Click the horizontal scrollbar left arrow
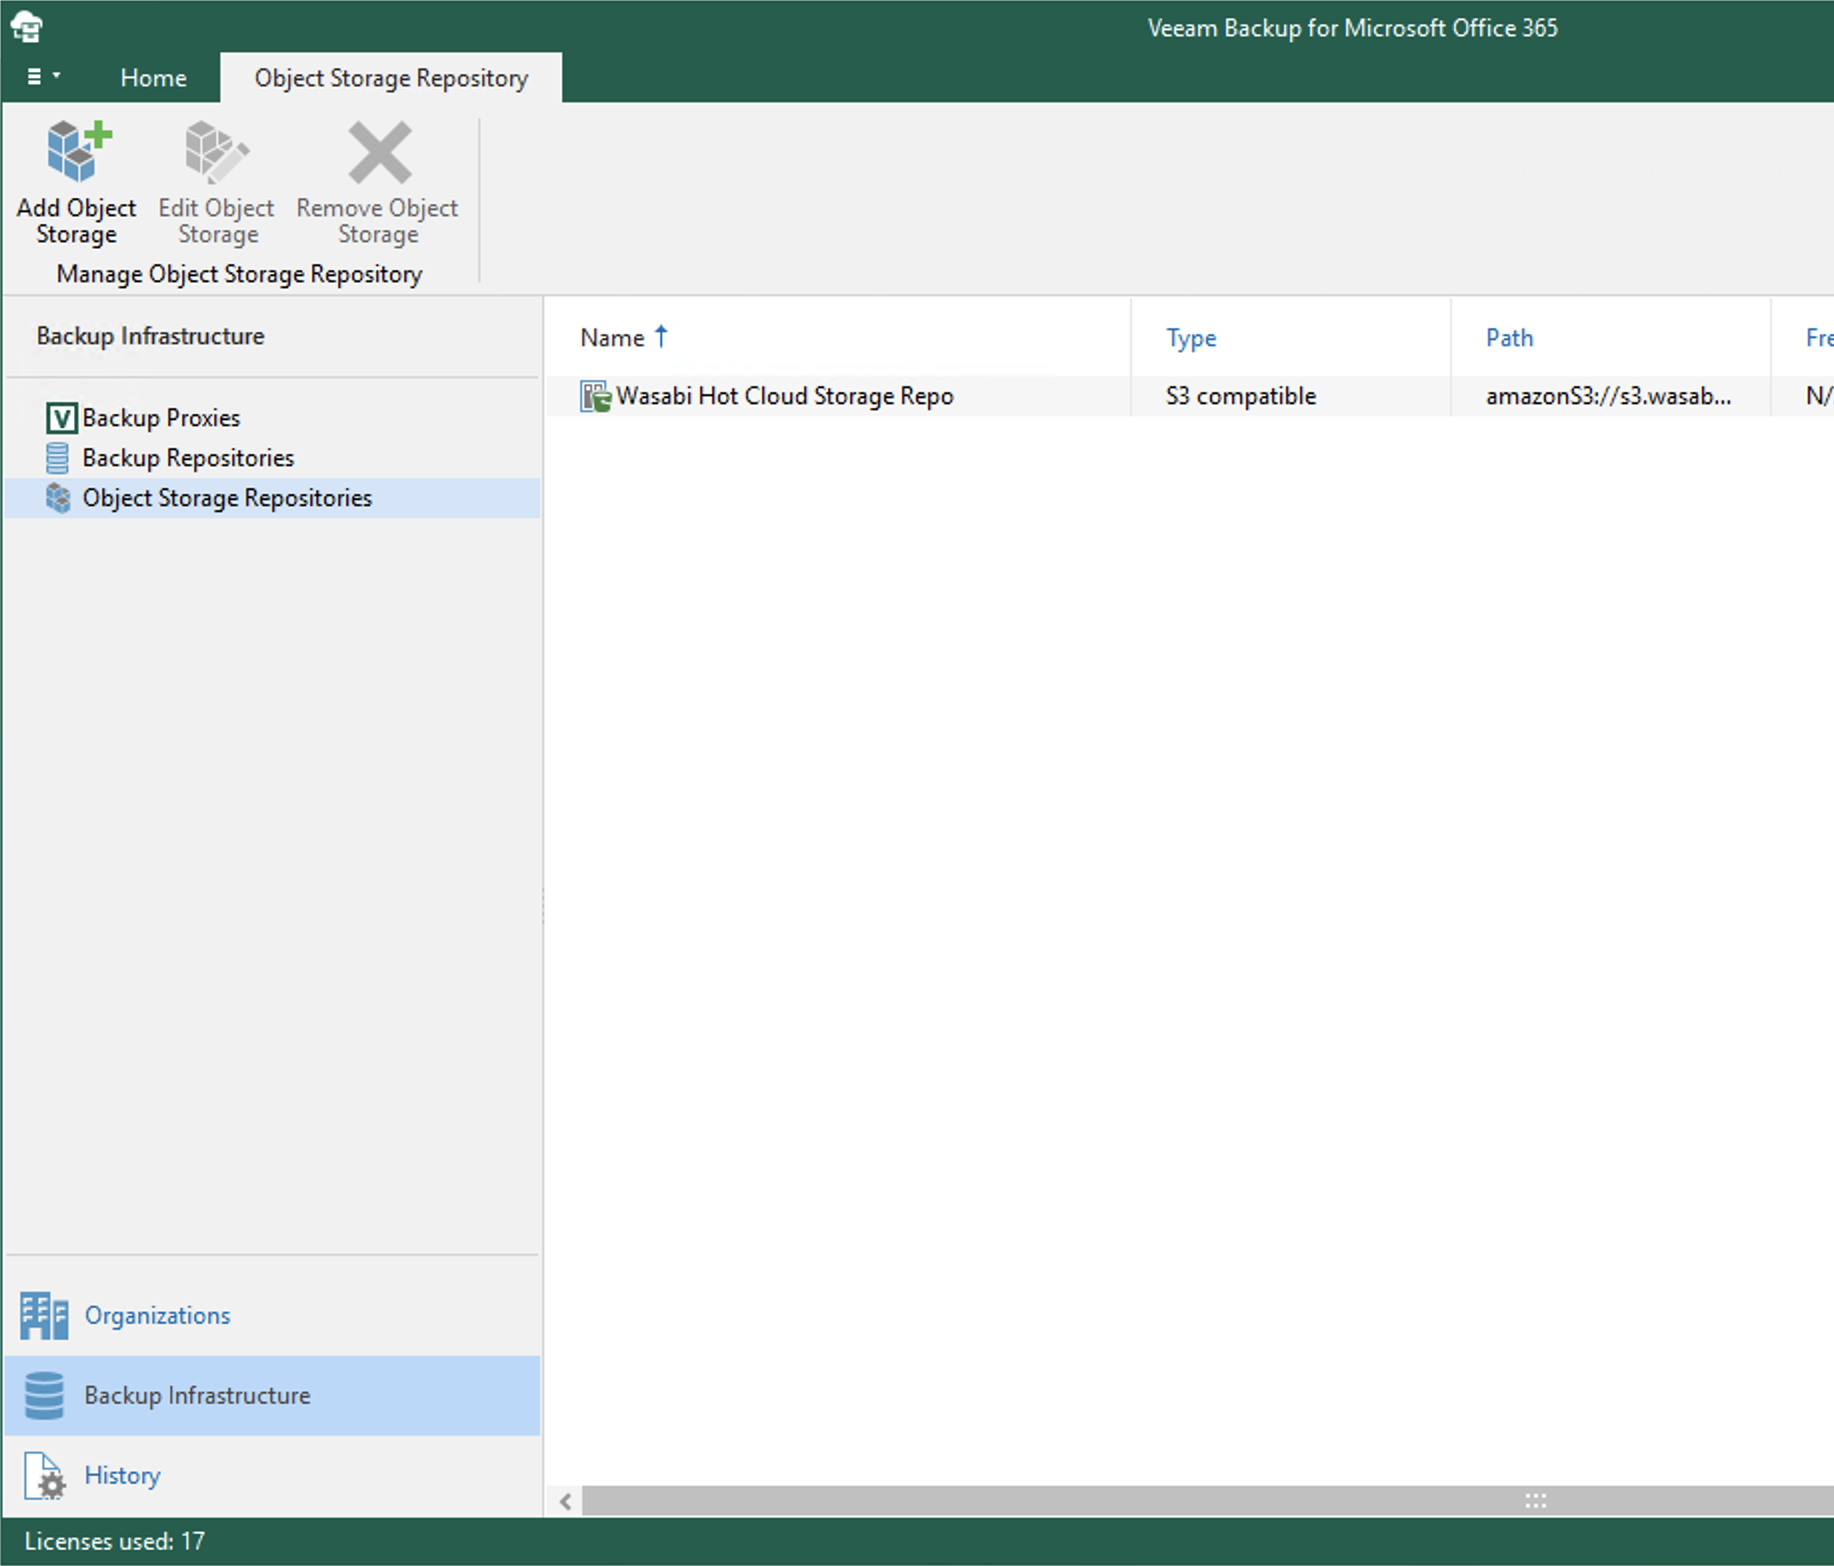Screen dimensions: 1834x1566 click(x=566, y=1501)
